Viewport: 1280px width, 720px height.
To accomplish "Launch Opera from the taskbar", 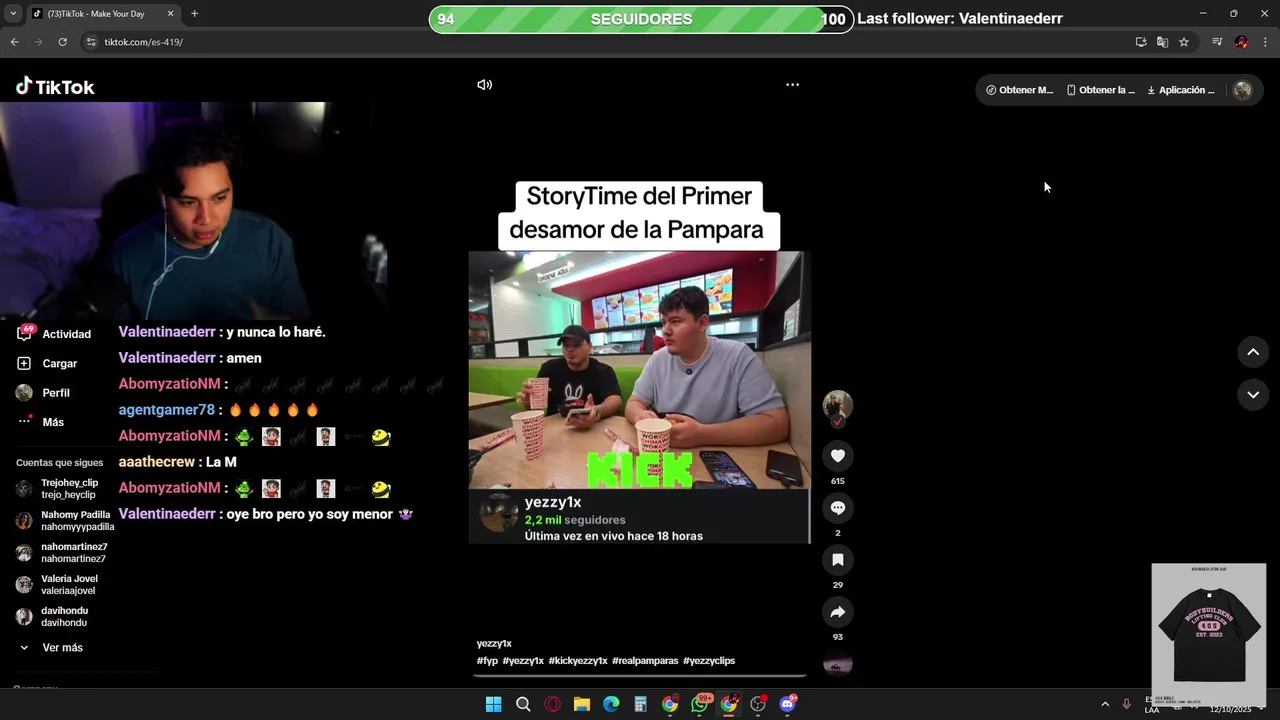I will pos(552,704).
